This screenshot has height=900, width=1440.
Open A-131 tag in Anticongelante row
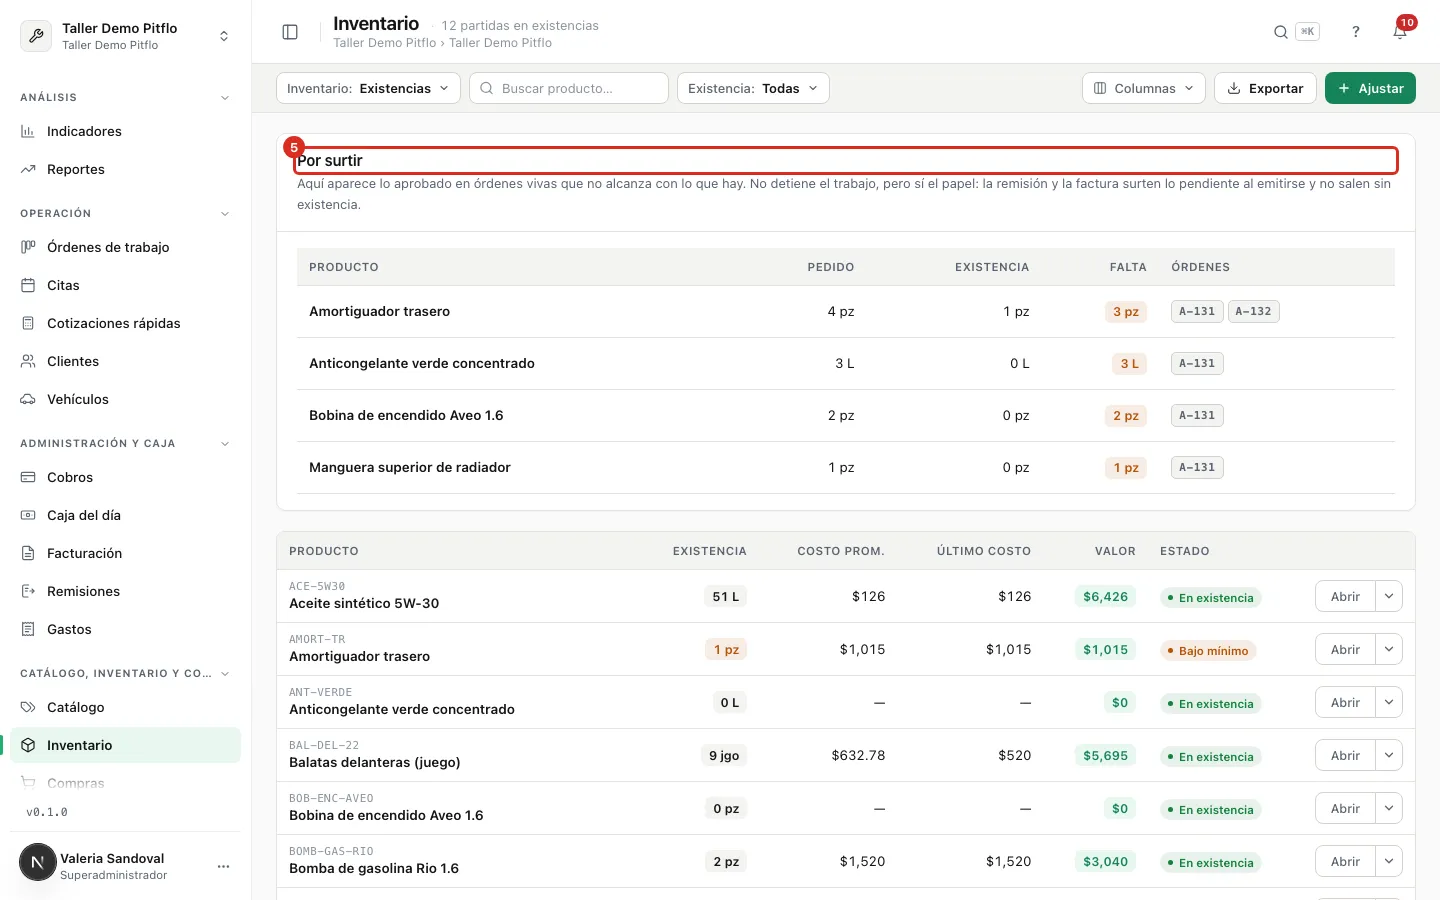click(1197, 363)
